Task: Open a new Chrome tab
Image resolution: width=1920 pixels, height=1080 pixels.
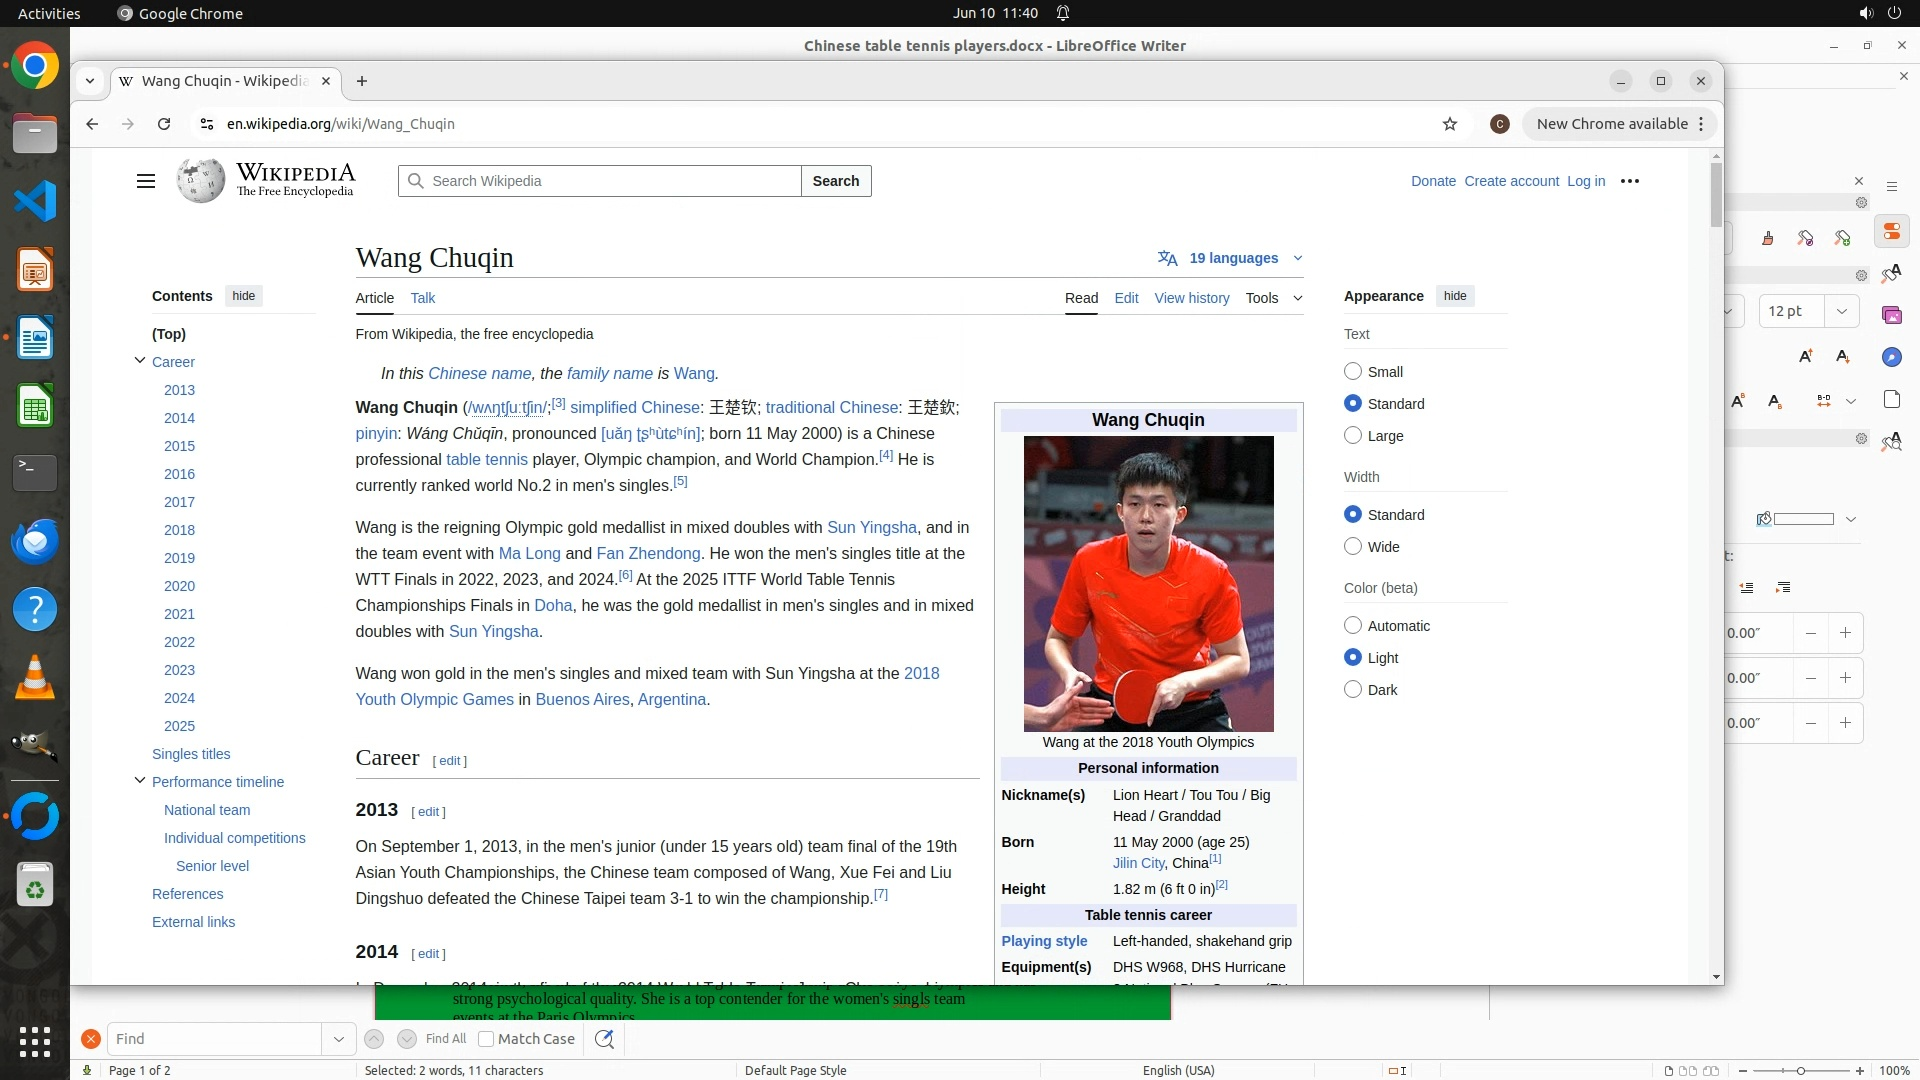Action: point(362,81)
